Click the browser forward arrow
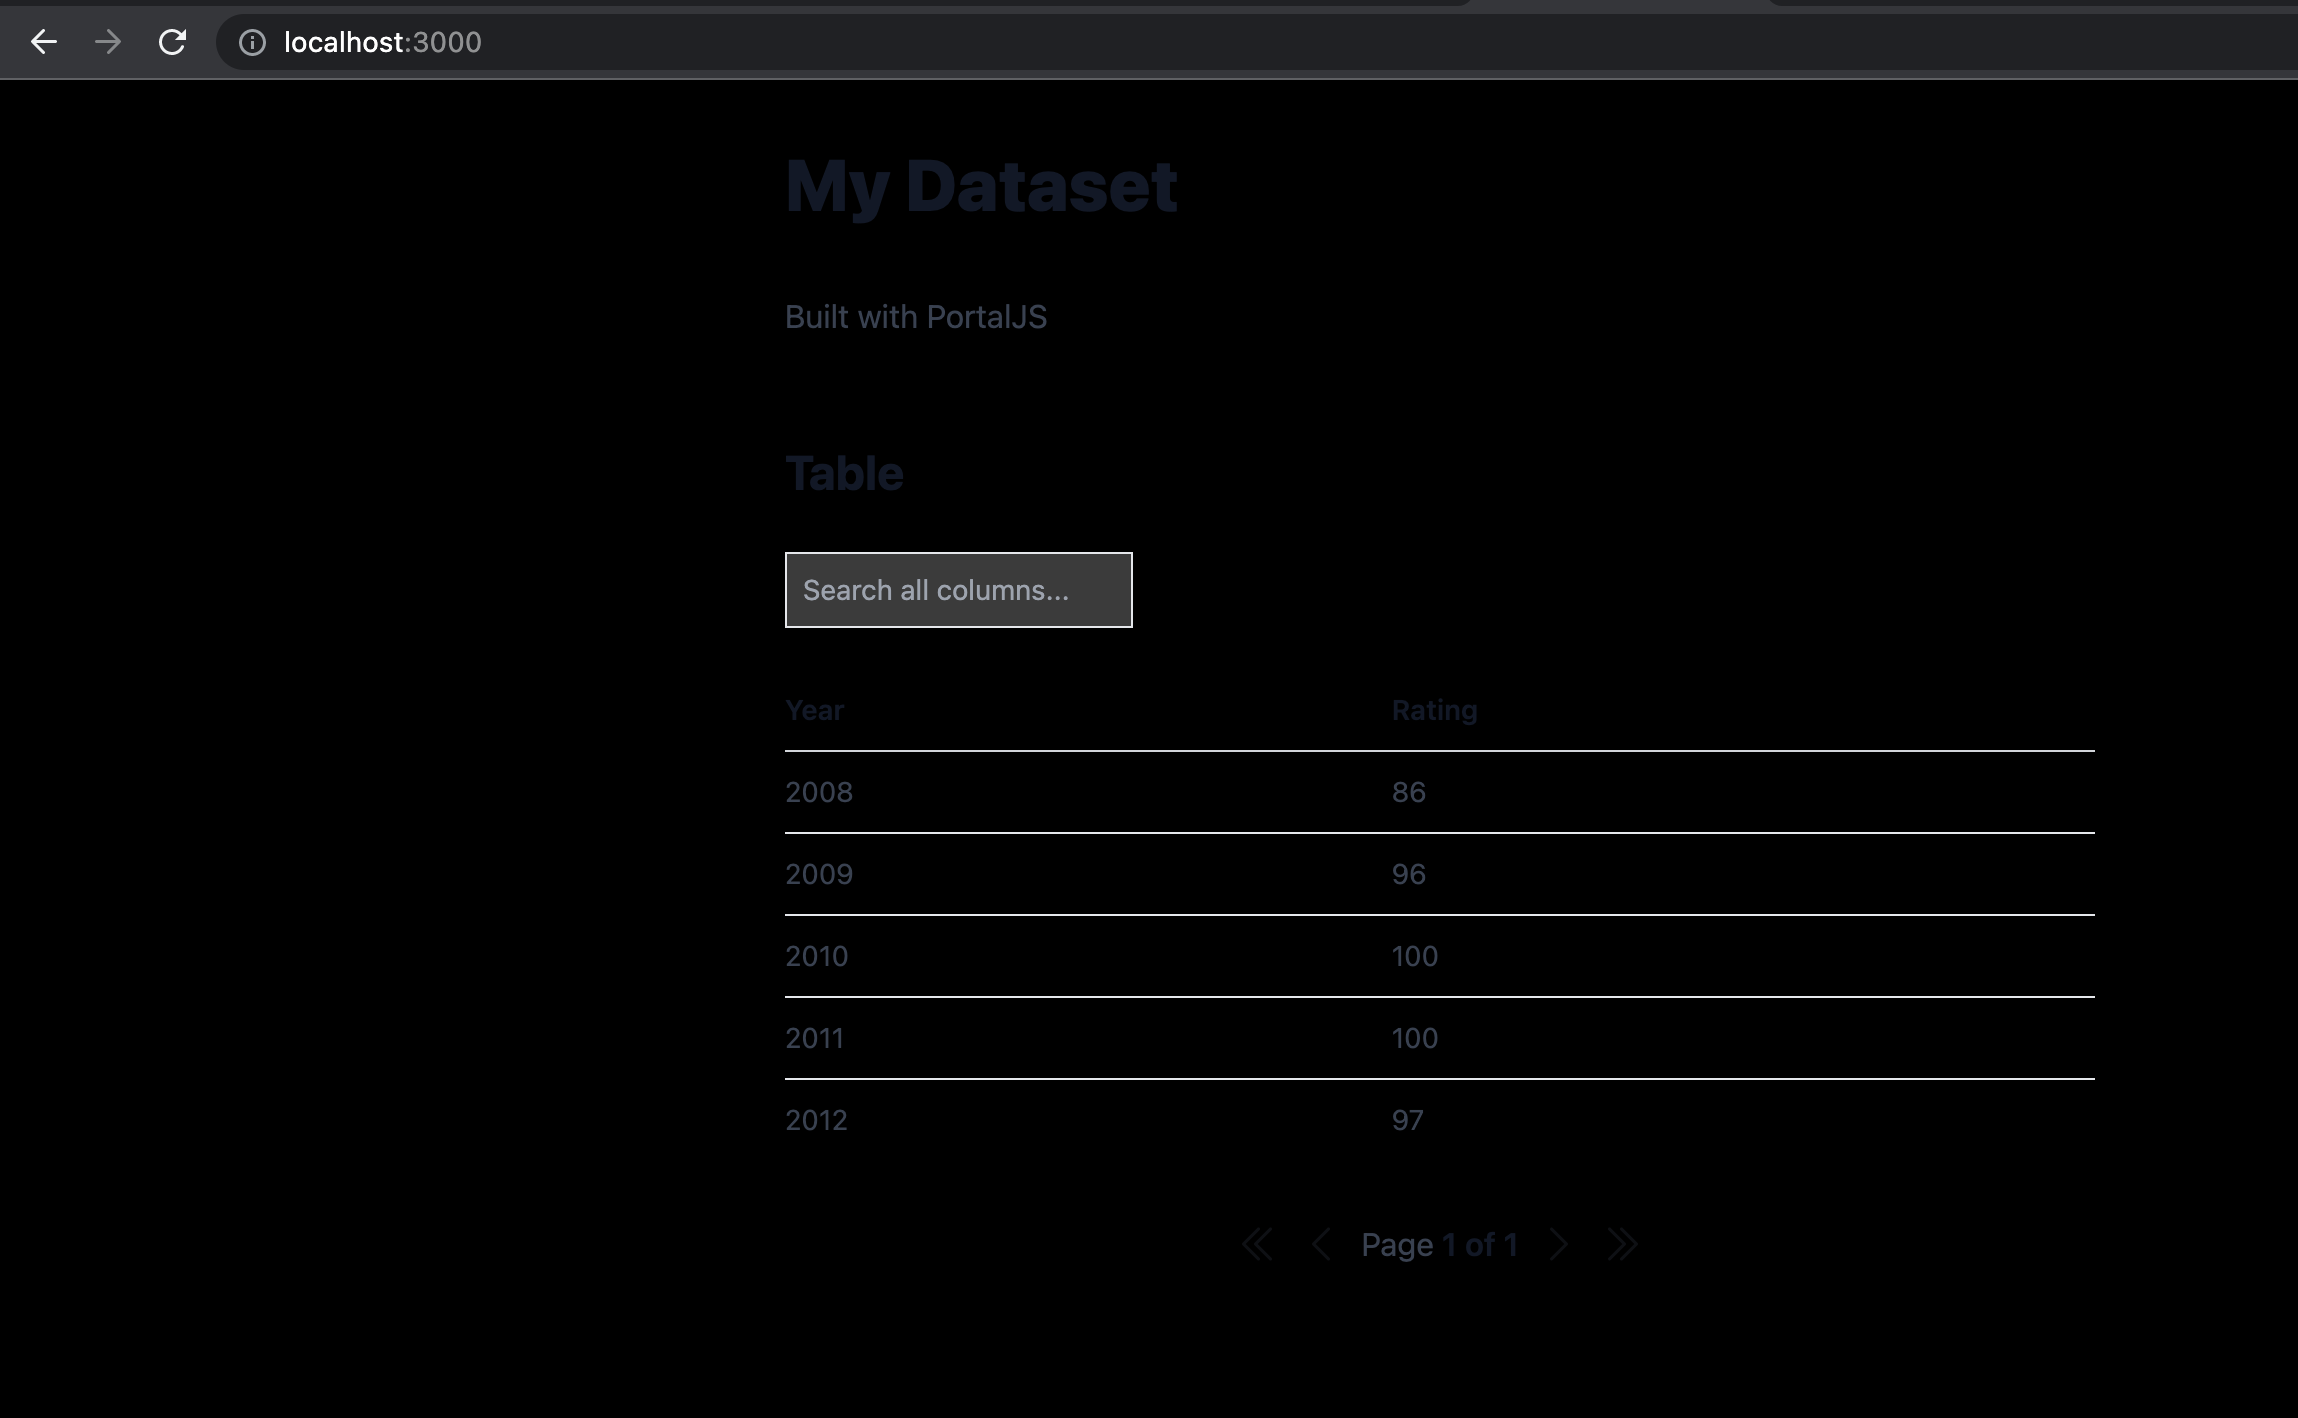 tap(108, 42)
